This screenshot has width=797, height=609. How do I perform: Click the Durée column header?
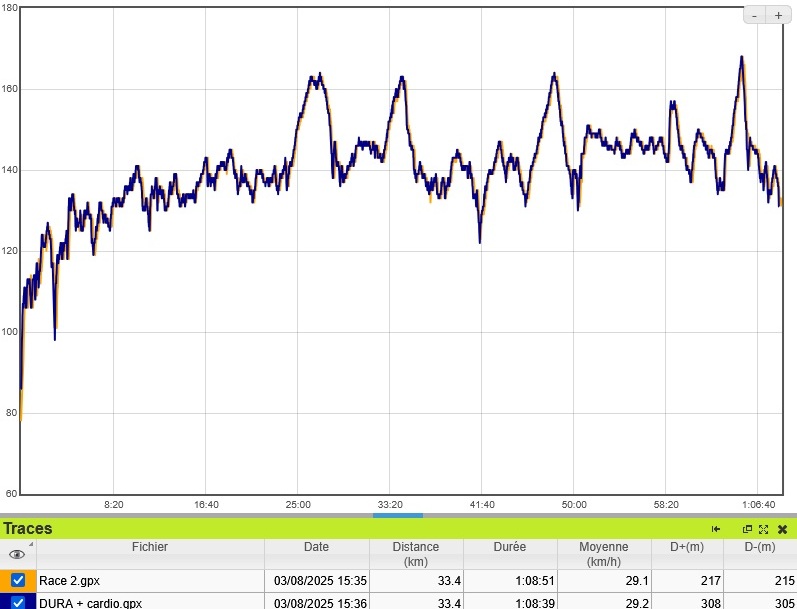pyautogui.click(x=509, y=547)
